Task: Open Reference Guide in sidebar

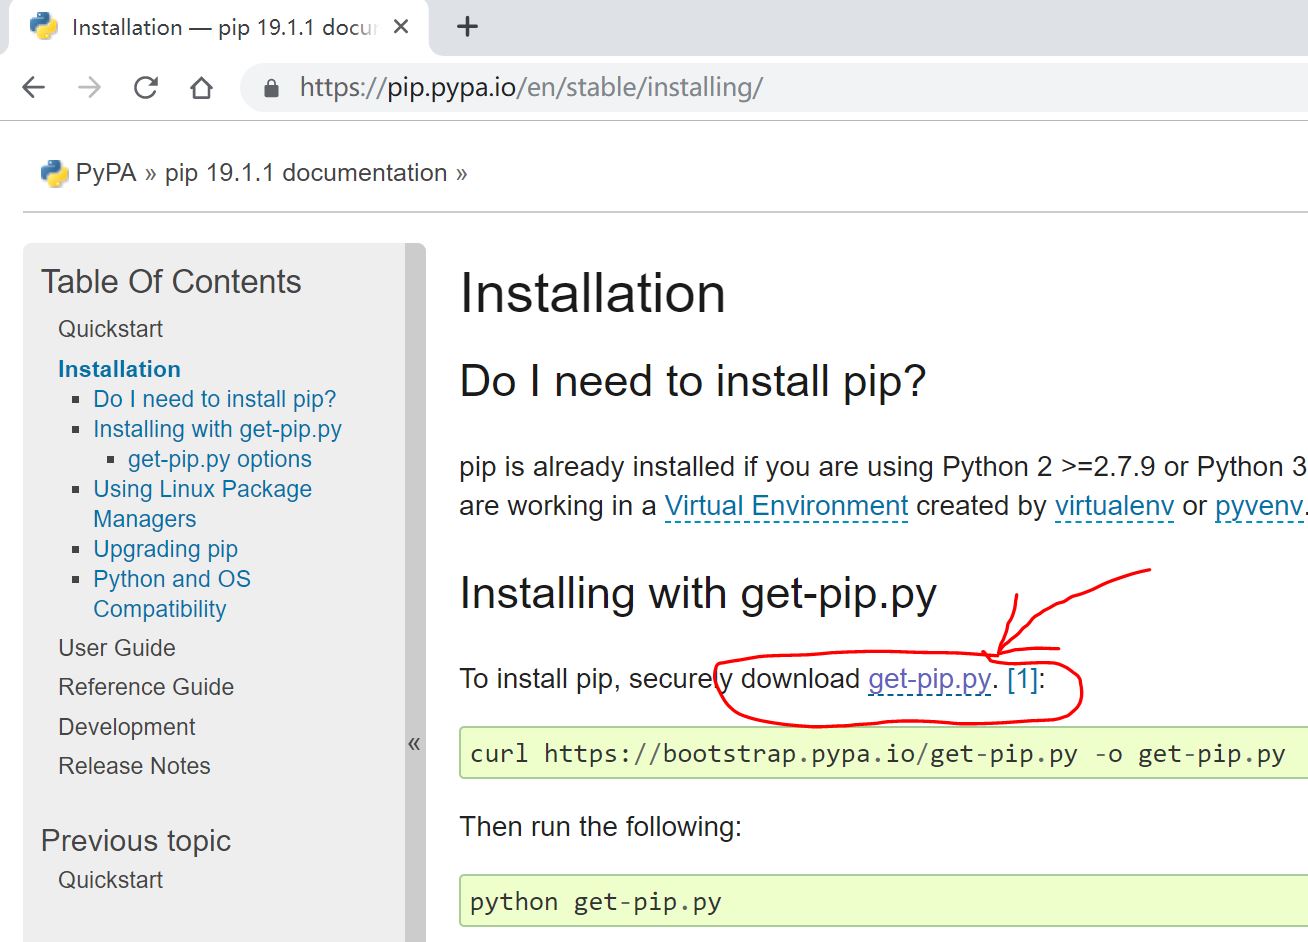Action: 146,687
